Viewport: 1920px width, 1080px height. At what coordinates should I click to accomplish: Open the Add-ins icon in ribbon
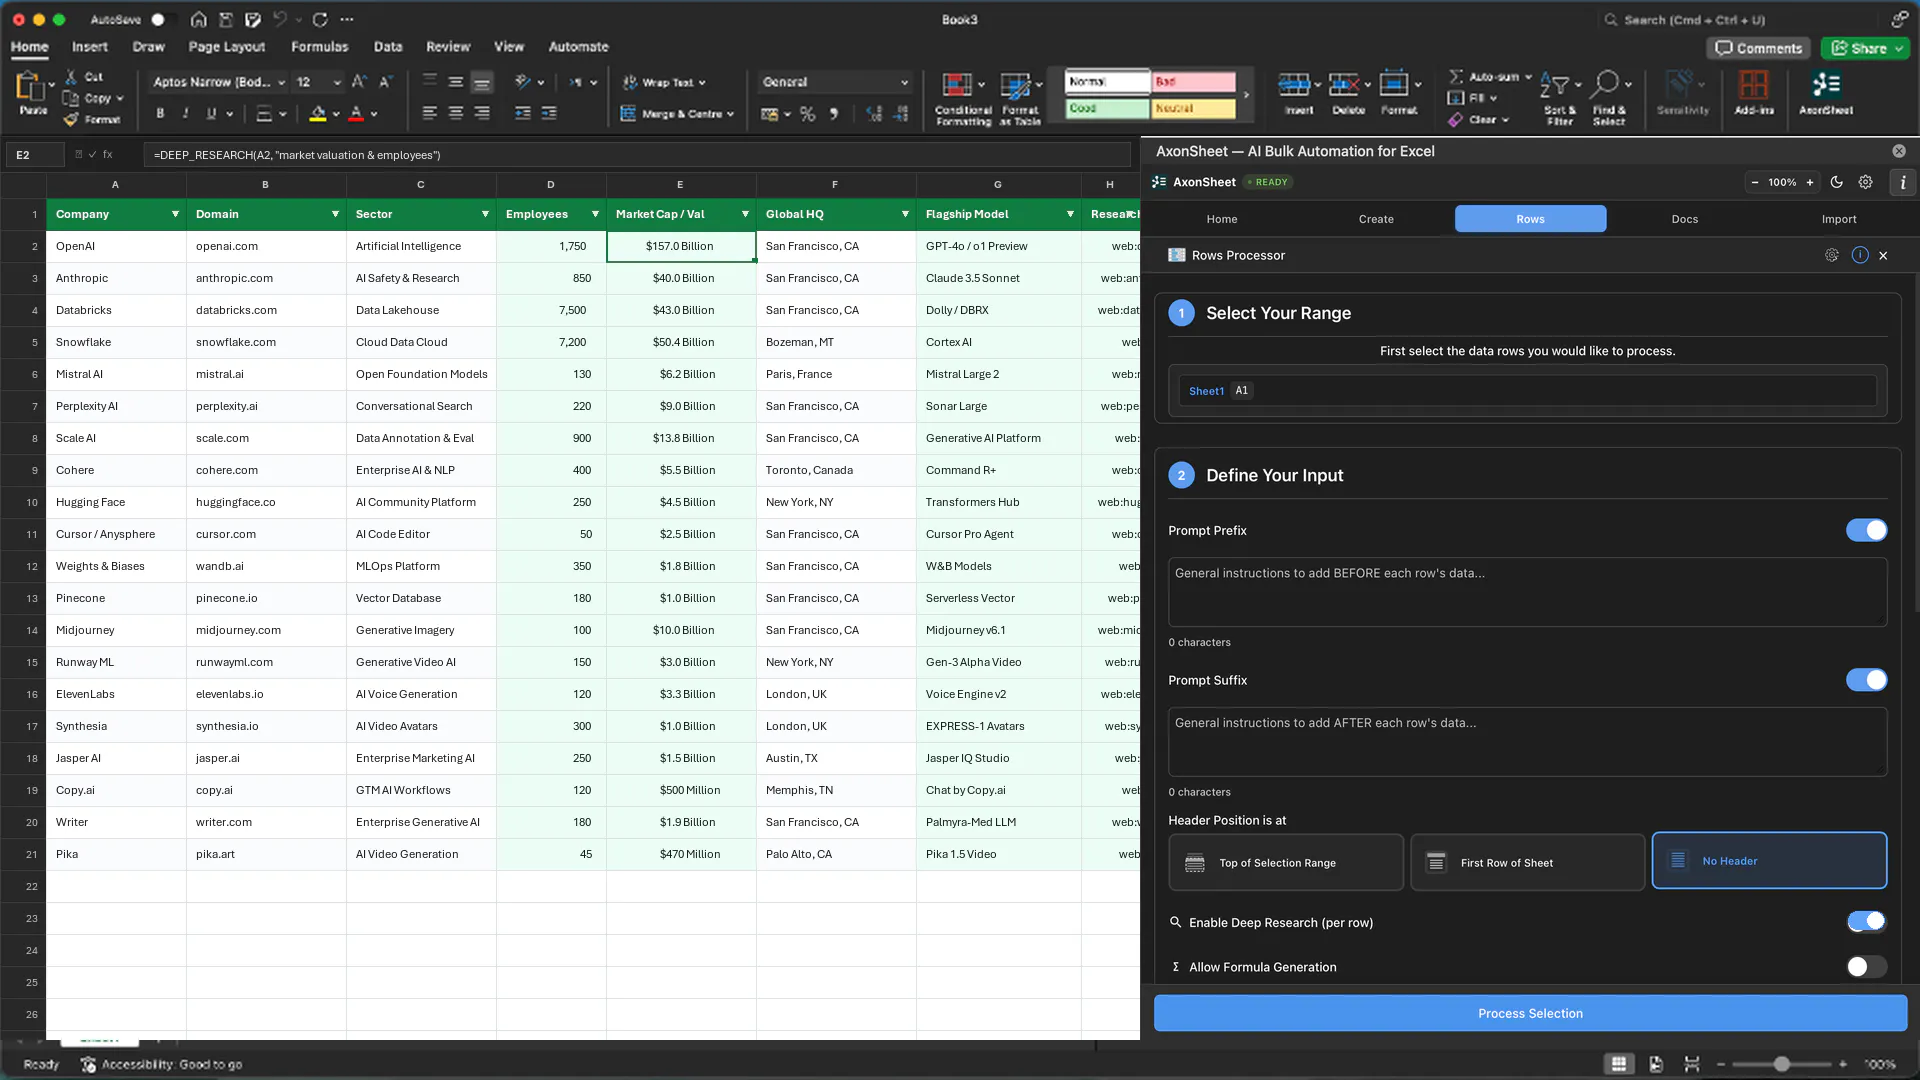coord(1753,84)
